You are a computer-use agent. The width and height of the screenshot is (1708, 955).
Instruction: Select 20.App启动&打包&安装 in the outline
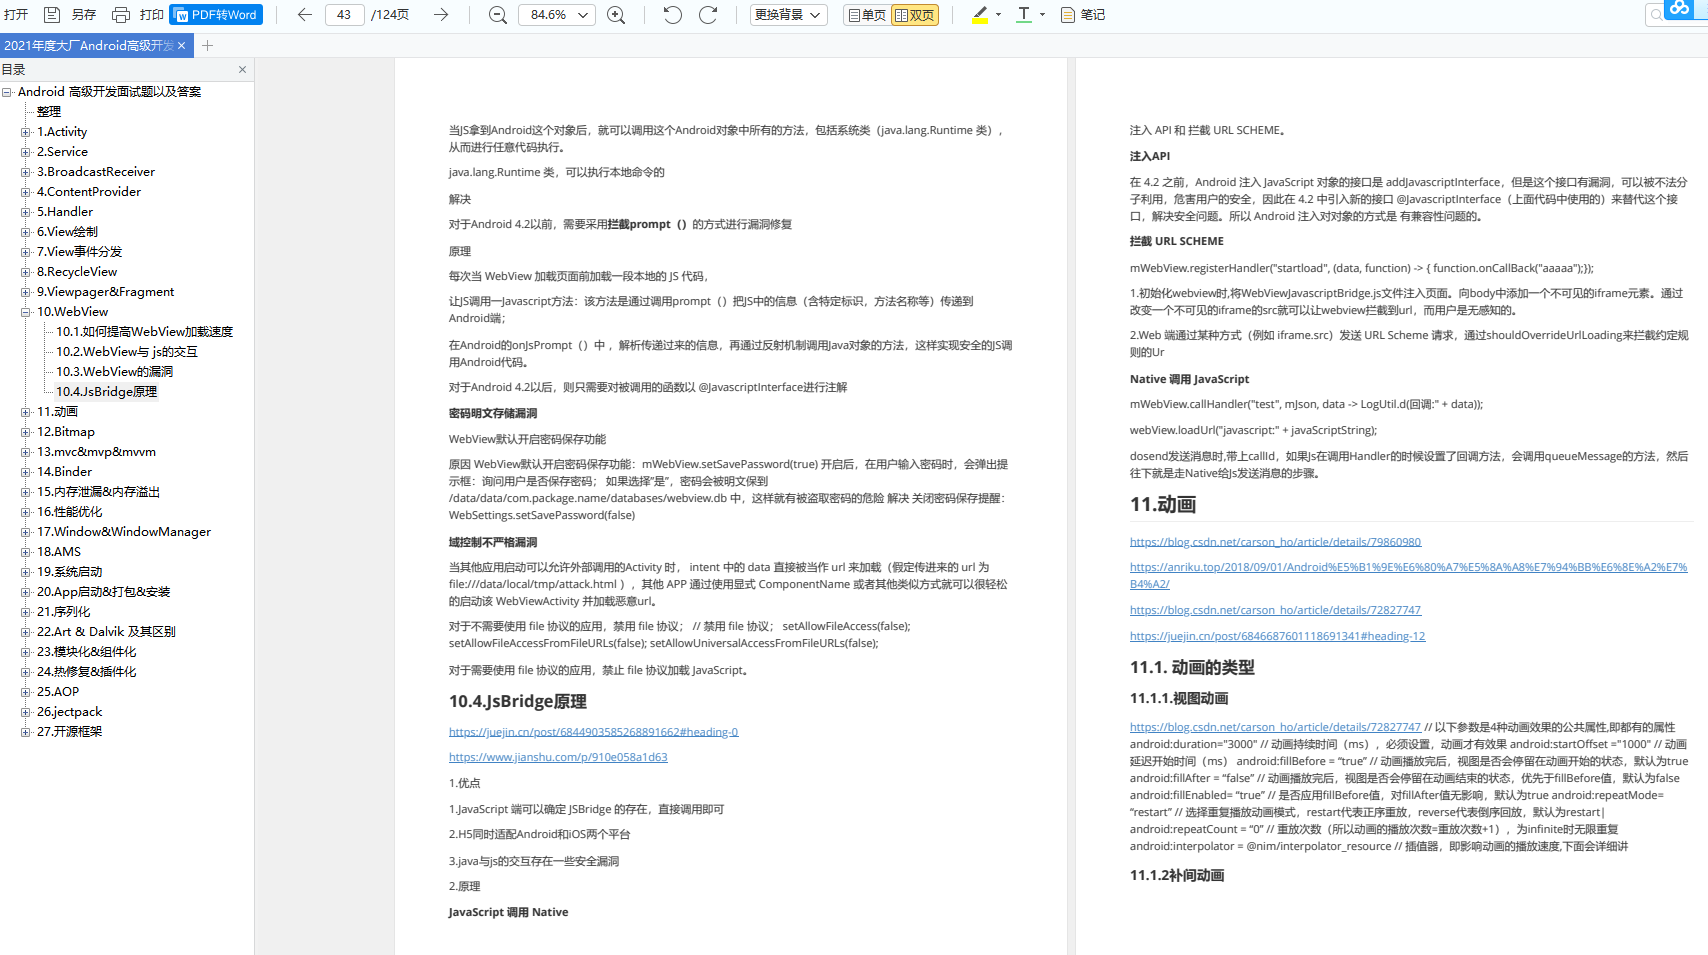coord(103,592)
